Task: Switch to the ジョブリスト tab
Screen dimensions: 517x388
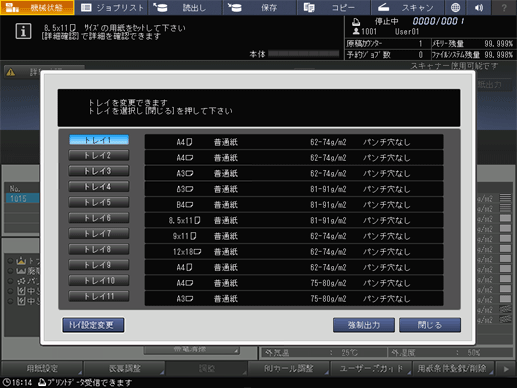Action: (112, 7)
